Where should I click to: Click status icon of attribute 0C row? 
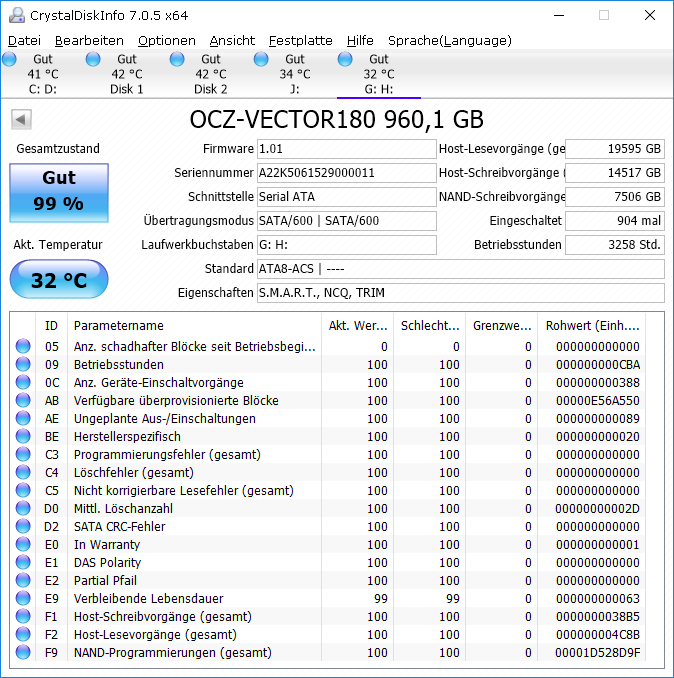(x=23, y=383)
